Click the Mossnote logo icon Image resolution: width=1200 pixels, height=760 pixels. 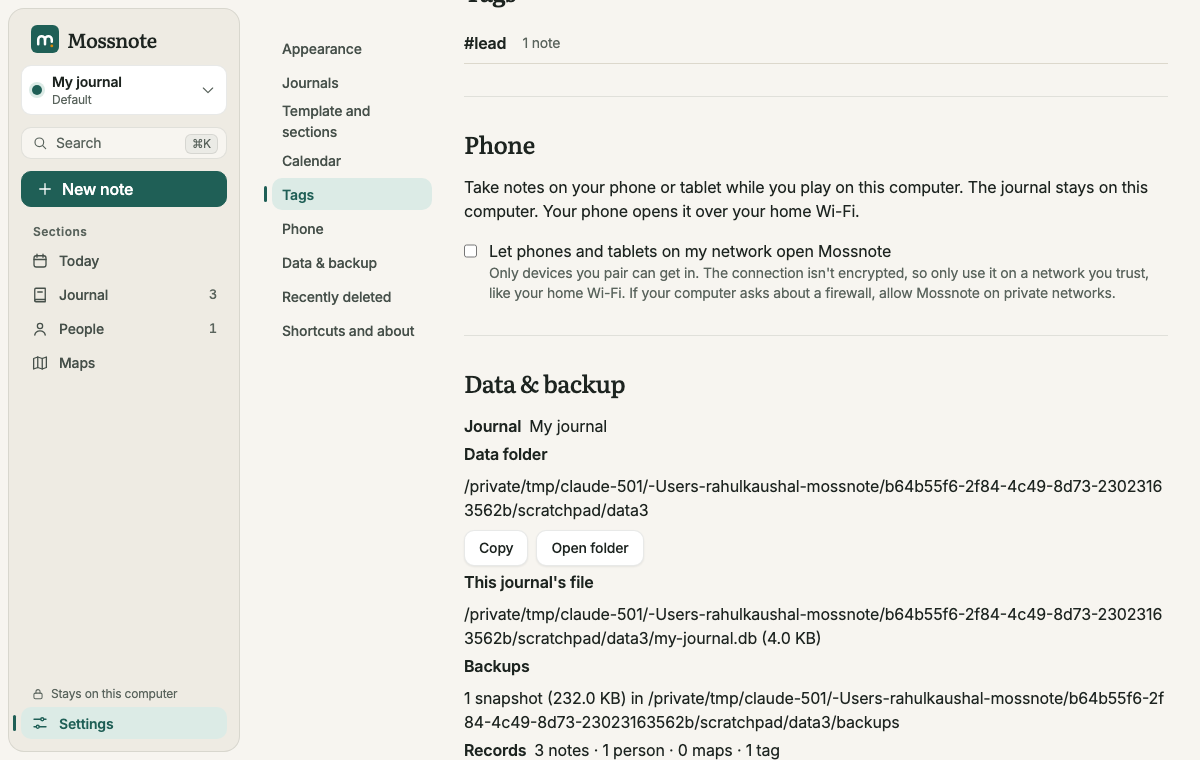pyautogui.click(x=45, y=39)
